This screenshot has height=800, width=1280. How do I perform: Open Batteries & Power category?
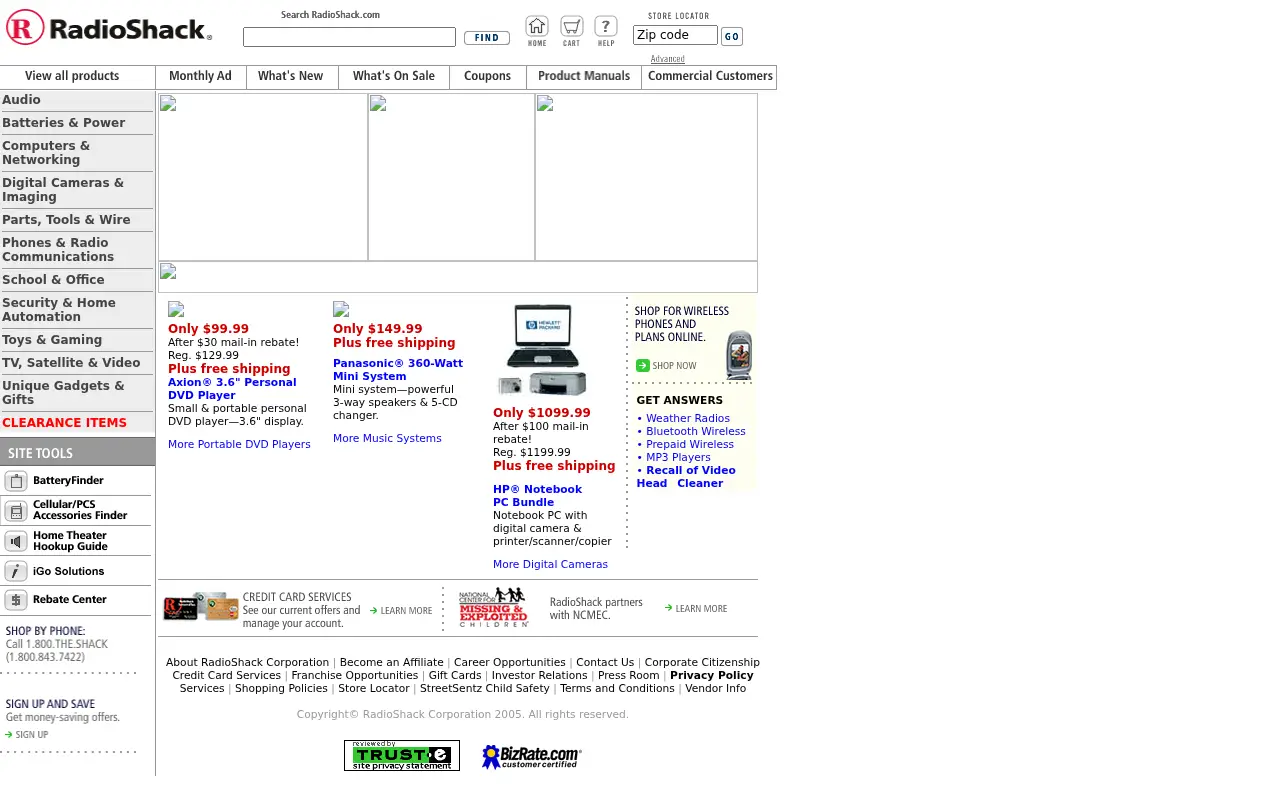click(64, 123)
